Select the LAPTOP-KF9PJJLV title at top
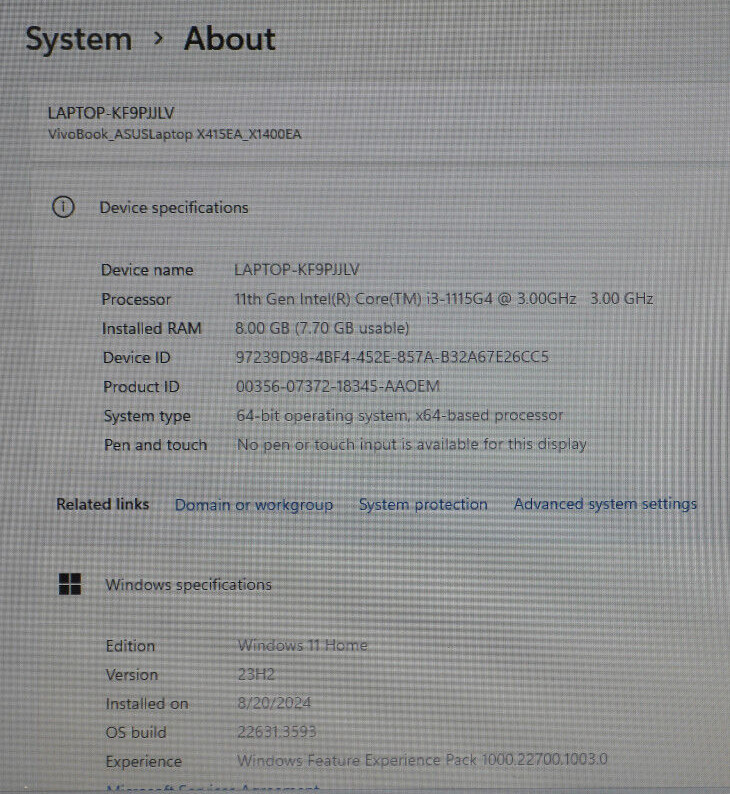The width and height of the screenshot is (730, 794). click(111, 113)
